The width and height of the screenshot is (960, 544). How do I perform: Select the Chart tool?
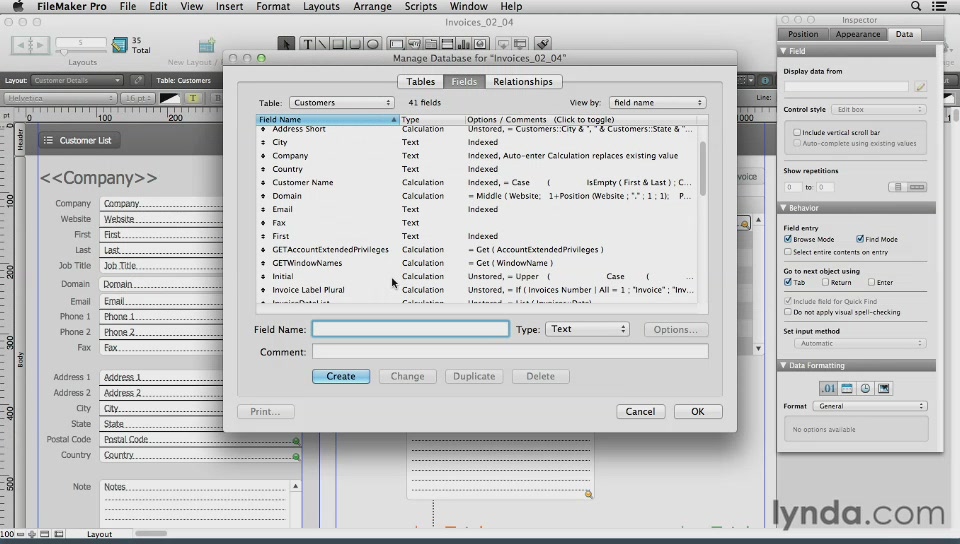[463, 44]
